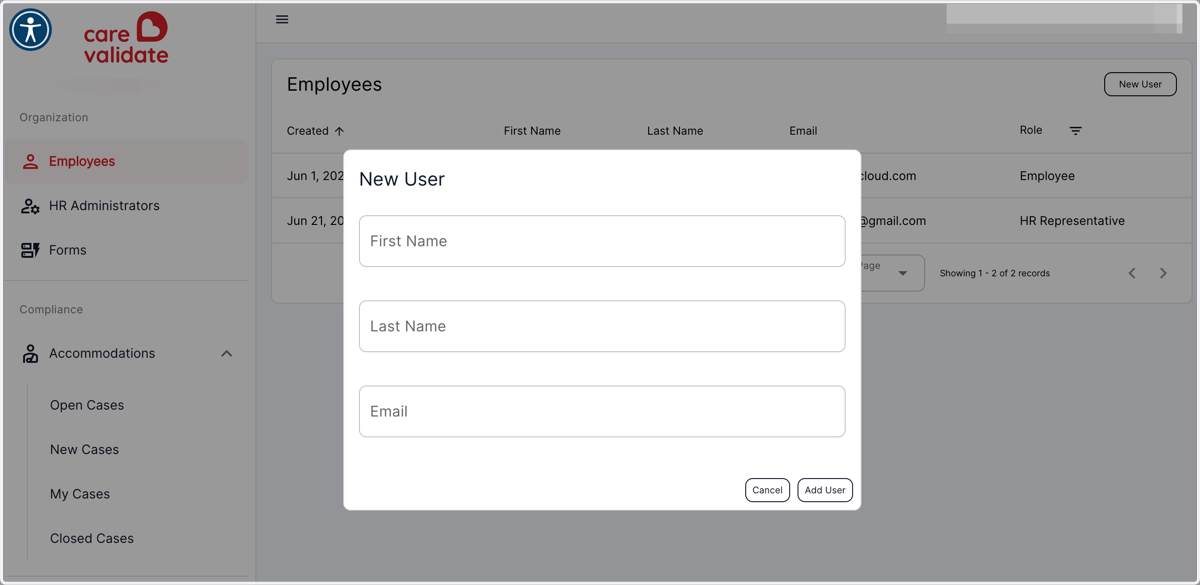Click the gmail.com email cell

click(x=893, y=221)
